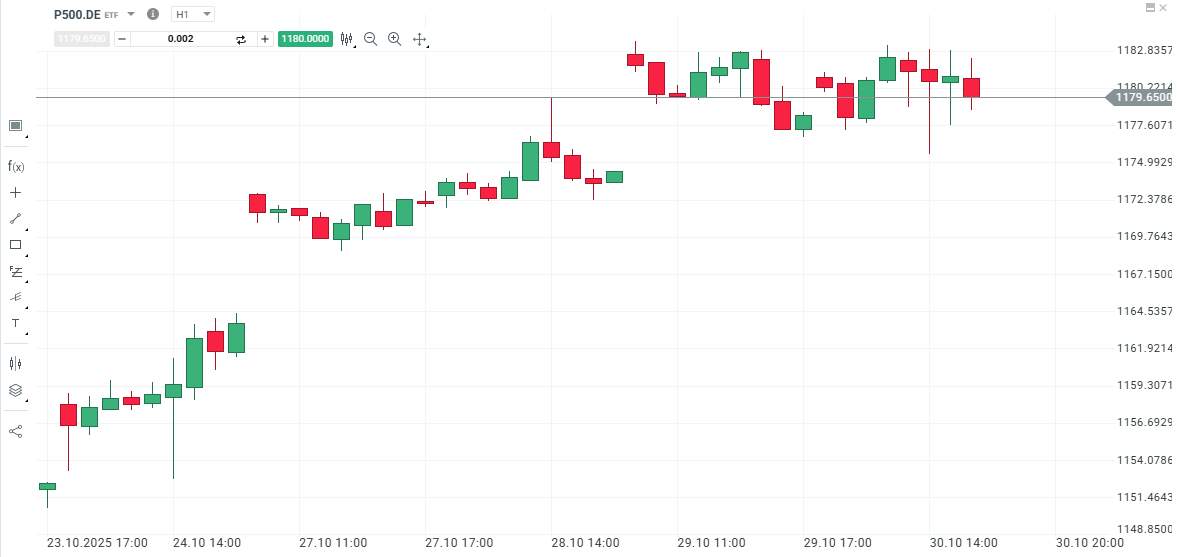Decrease volume with the minus stepper
This screenshot has width=1177, height=557.
[122, 39]
